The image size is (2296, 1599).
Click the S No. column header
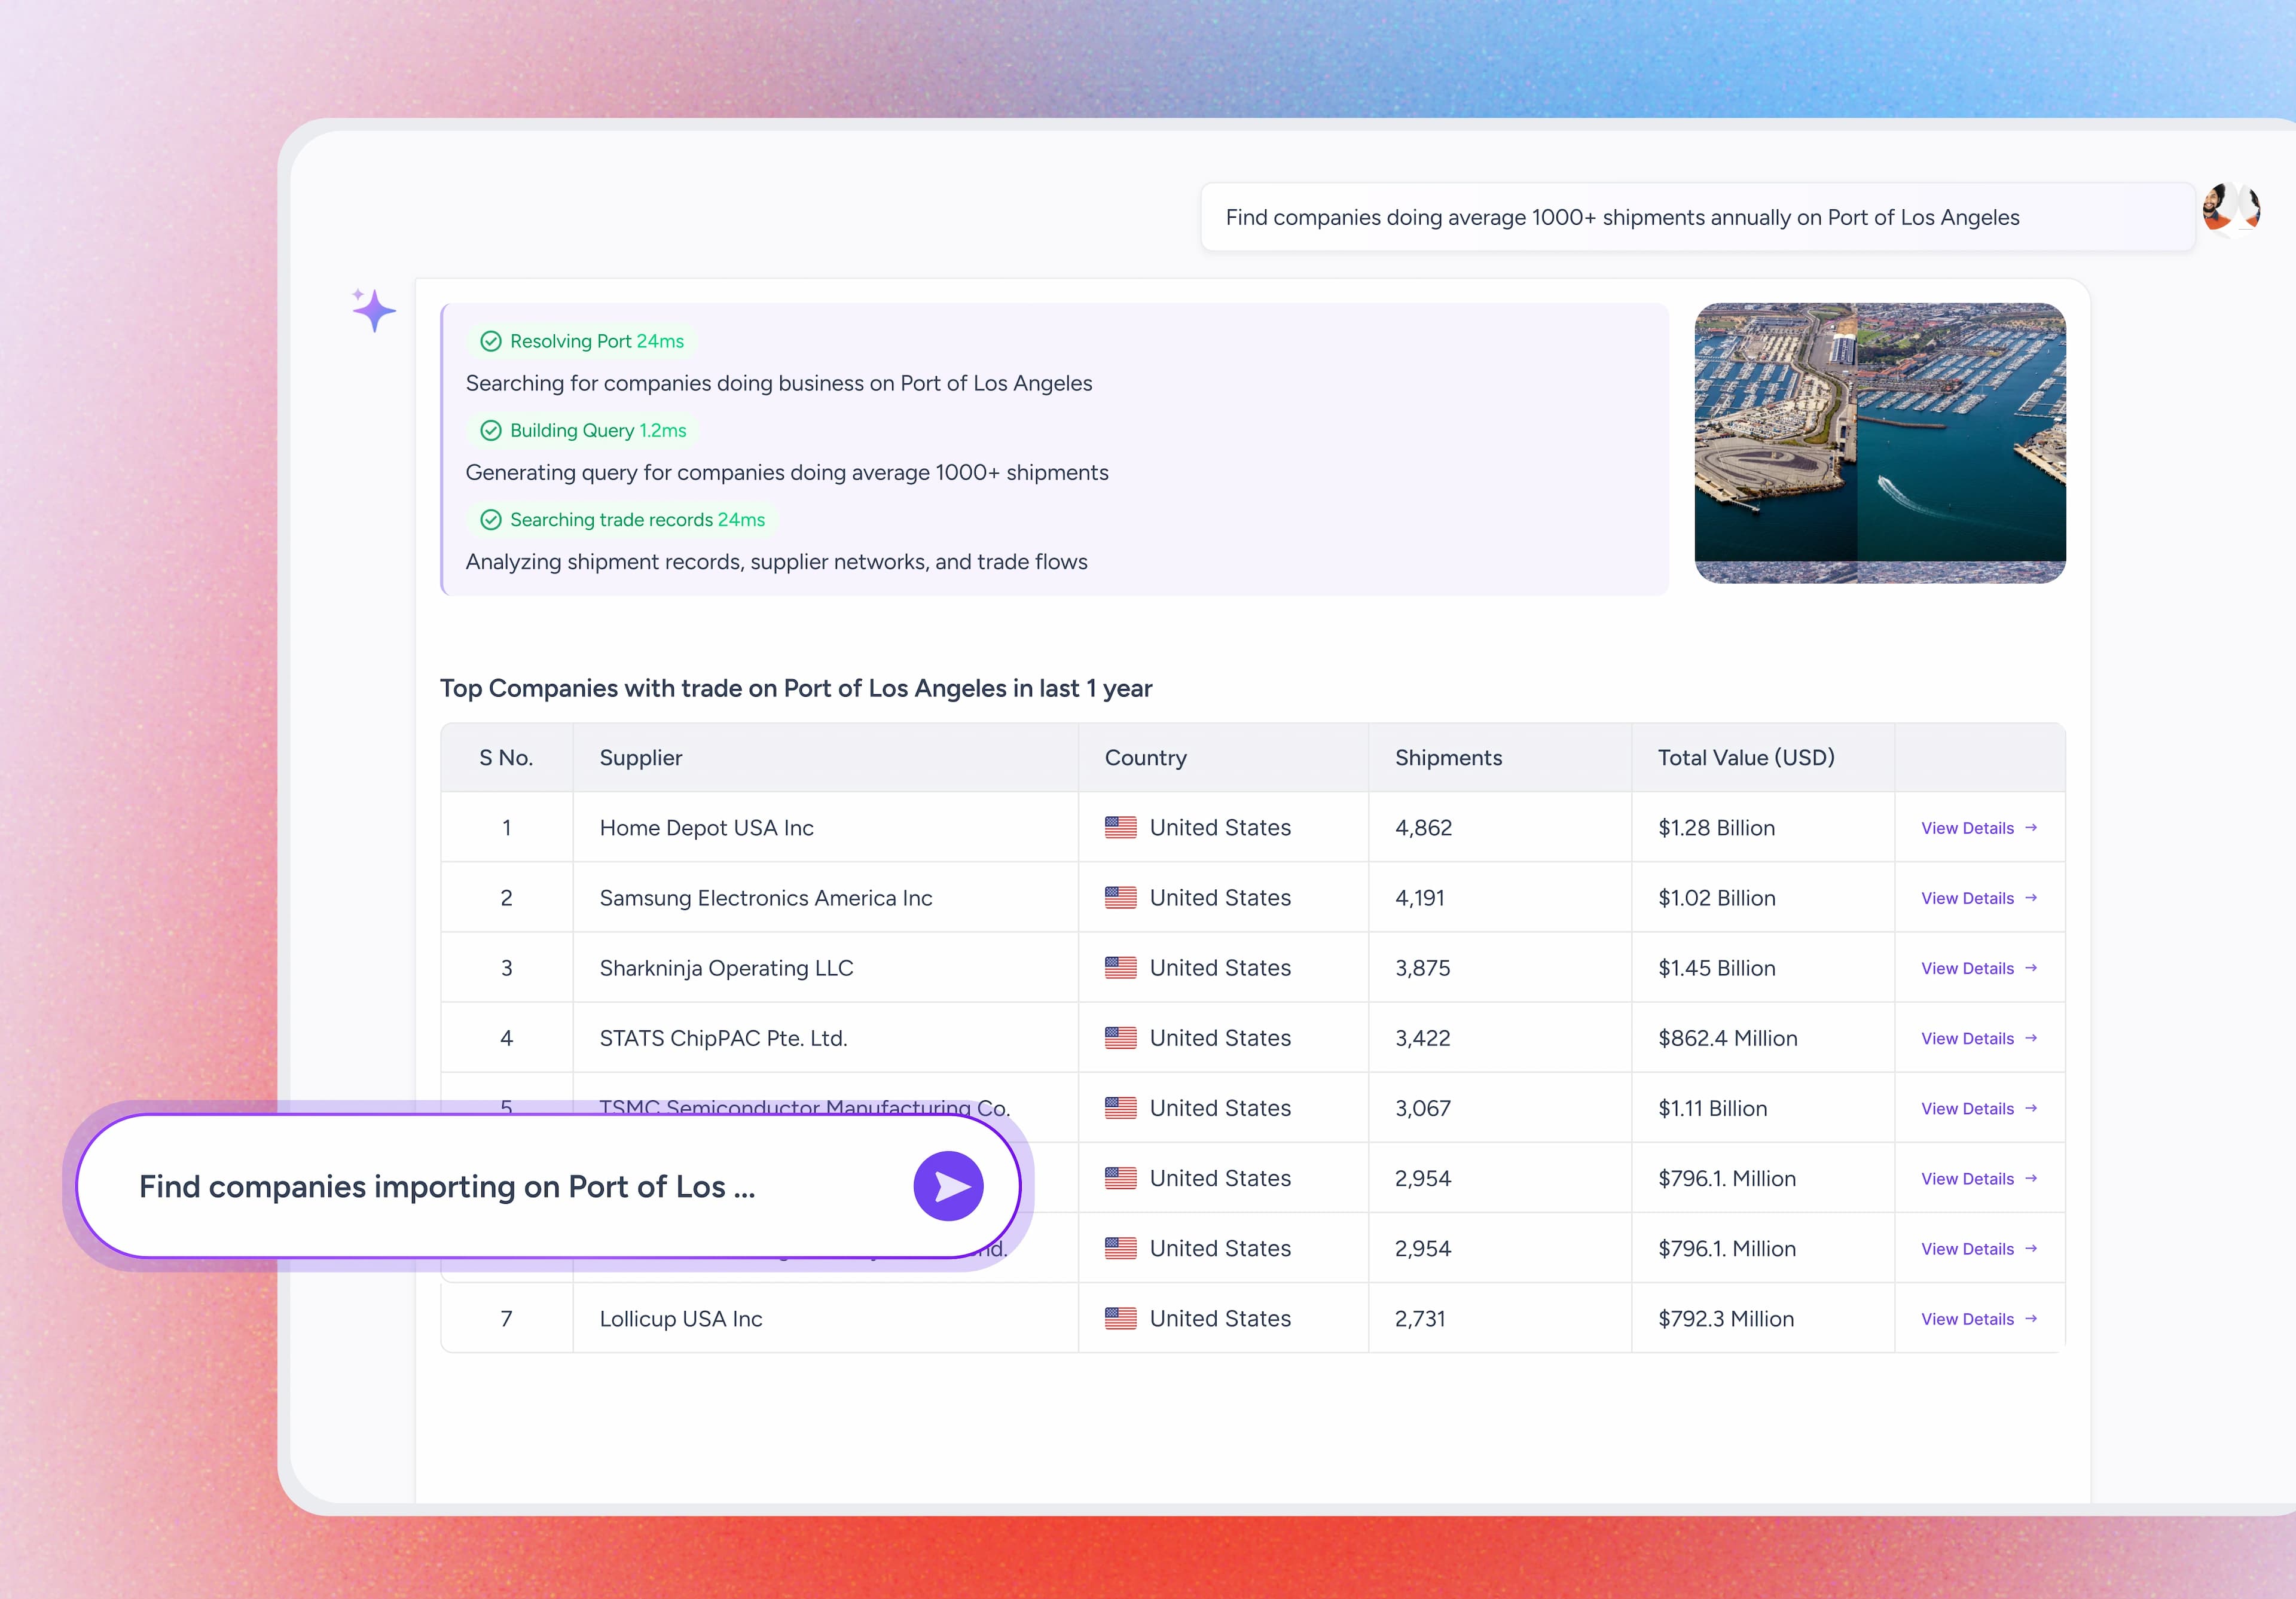pos(506,757)
